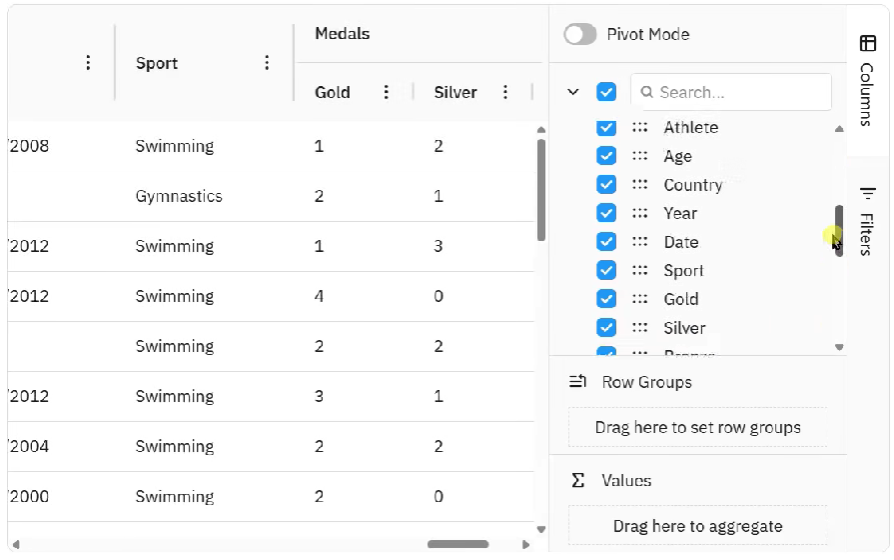The height and width of the screenshot is (560, 894).
Task: Click the Sport column header
Action: [x=157, y=63]
